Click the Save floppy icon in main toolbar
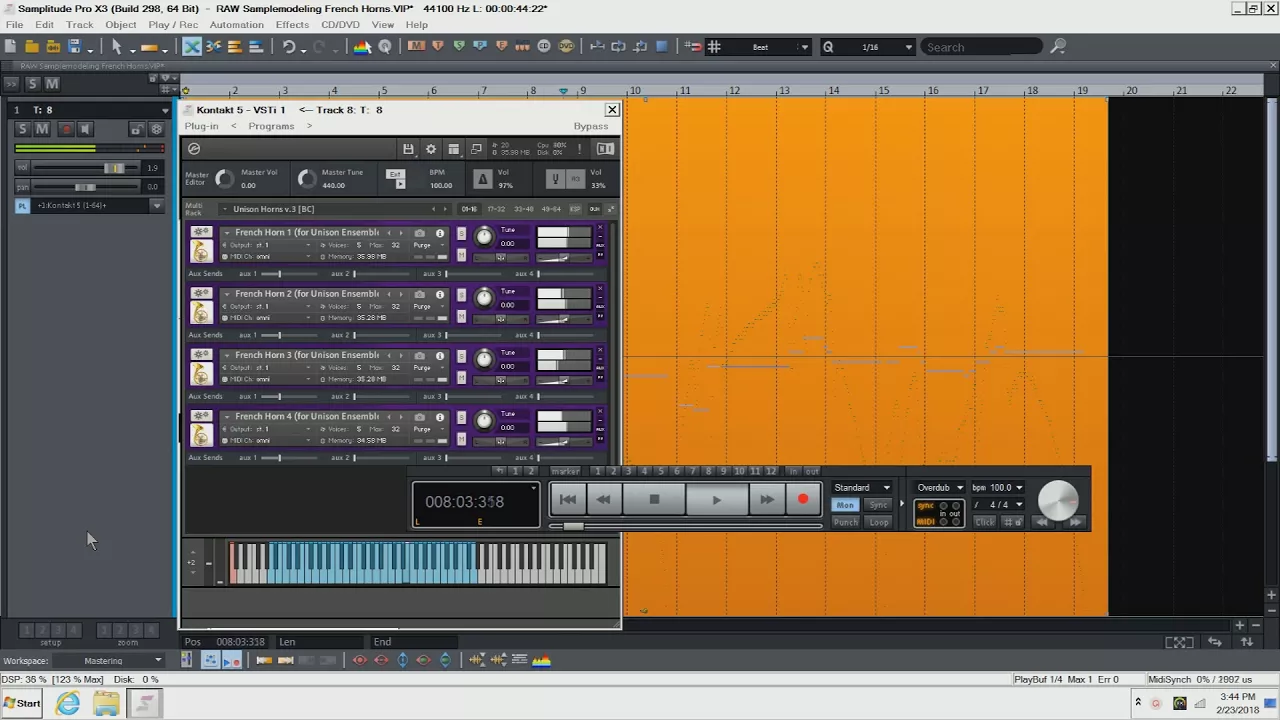This screenshot has height=720, width=1280. [x=73, y=47]
